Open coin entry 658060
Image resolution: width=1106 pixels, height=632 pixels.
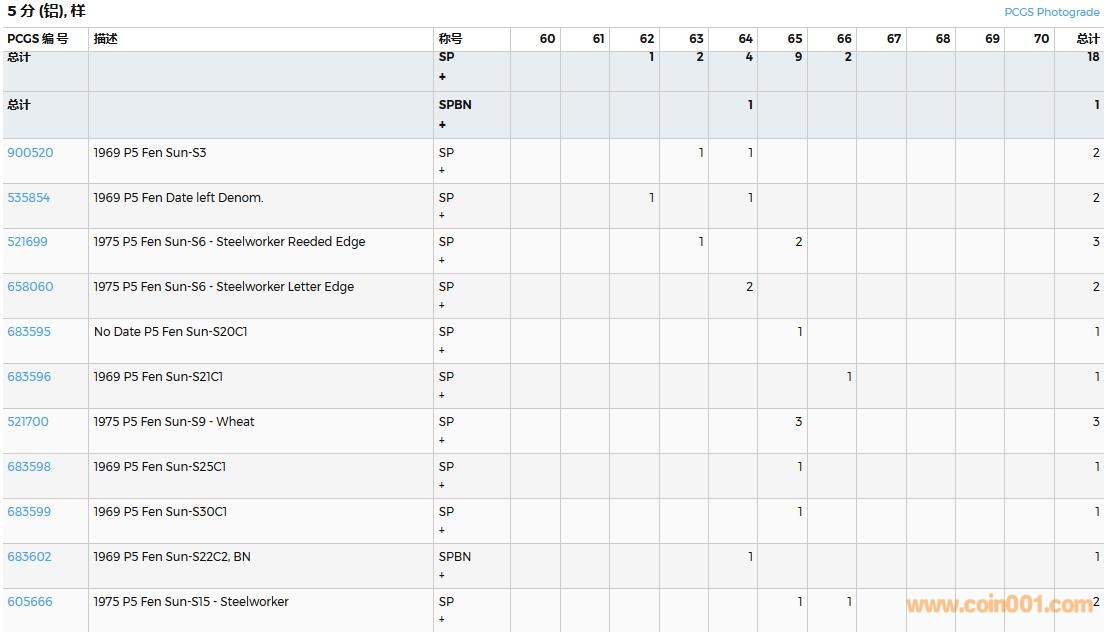pos(30,287)
